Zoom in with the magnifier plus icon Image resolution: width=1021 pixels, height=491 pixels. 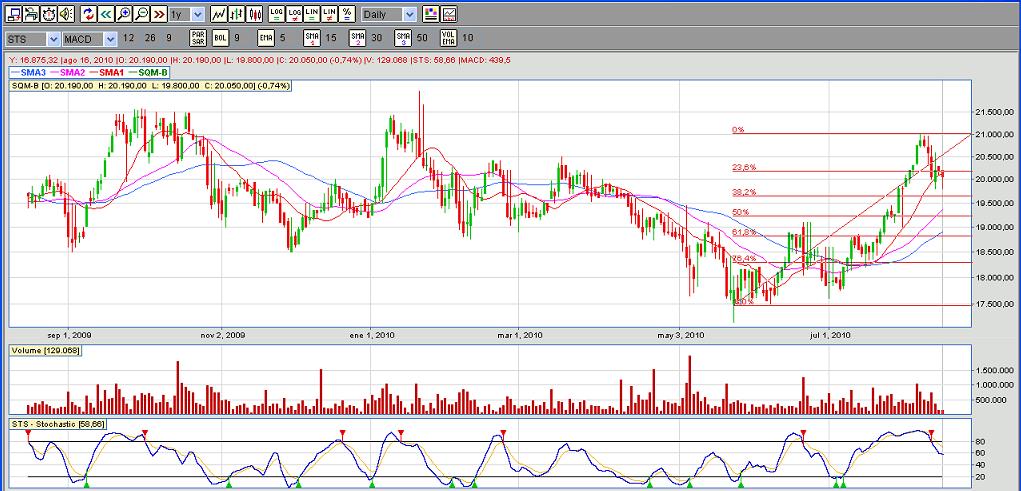(x=124, y=14)
